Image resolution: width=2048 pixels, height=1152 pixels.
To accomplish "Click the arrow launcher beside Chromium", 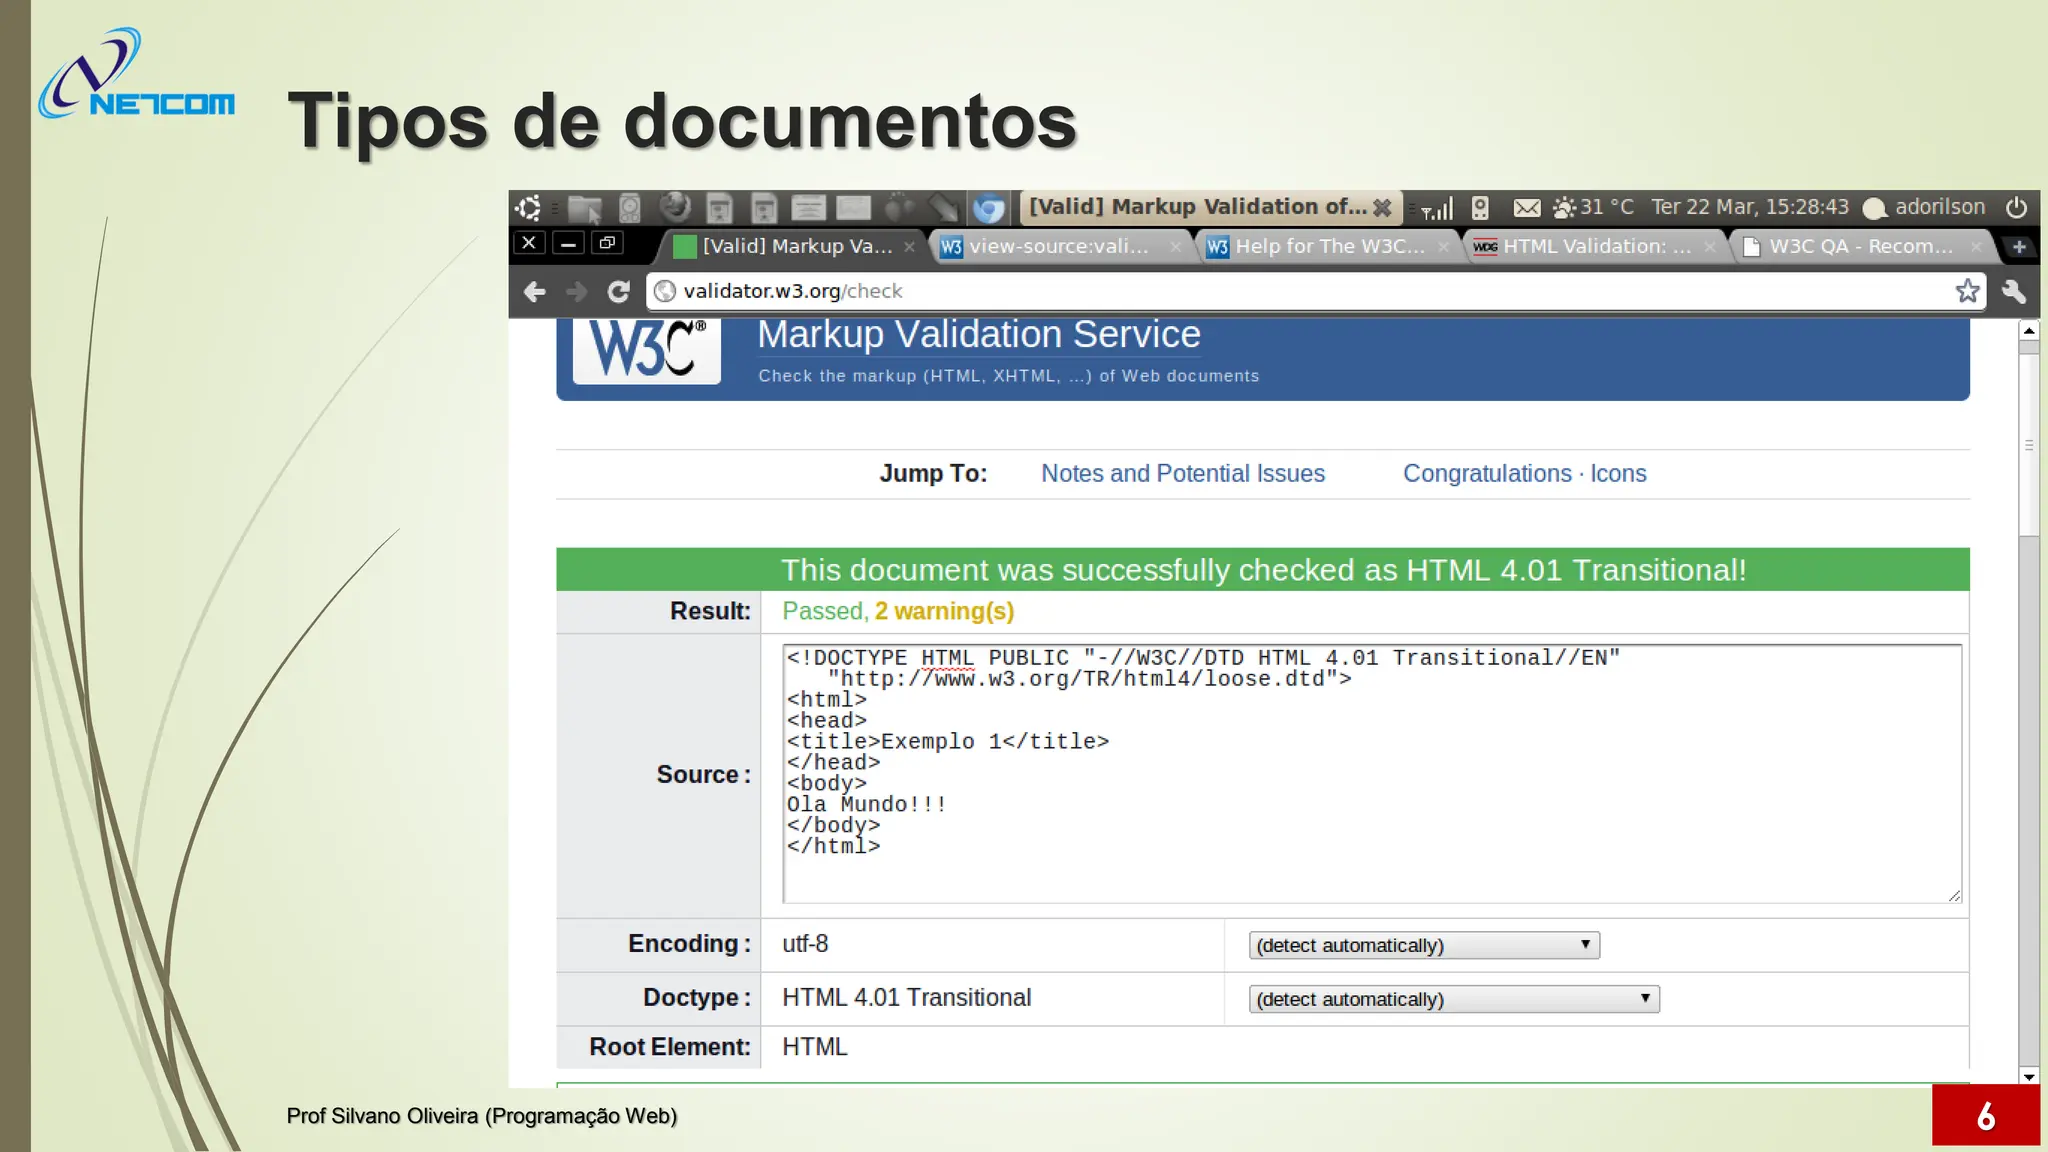I will pos(942,208).
